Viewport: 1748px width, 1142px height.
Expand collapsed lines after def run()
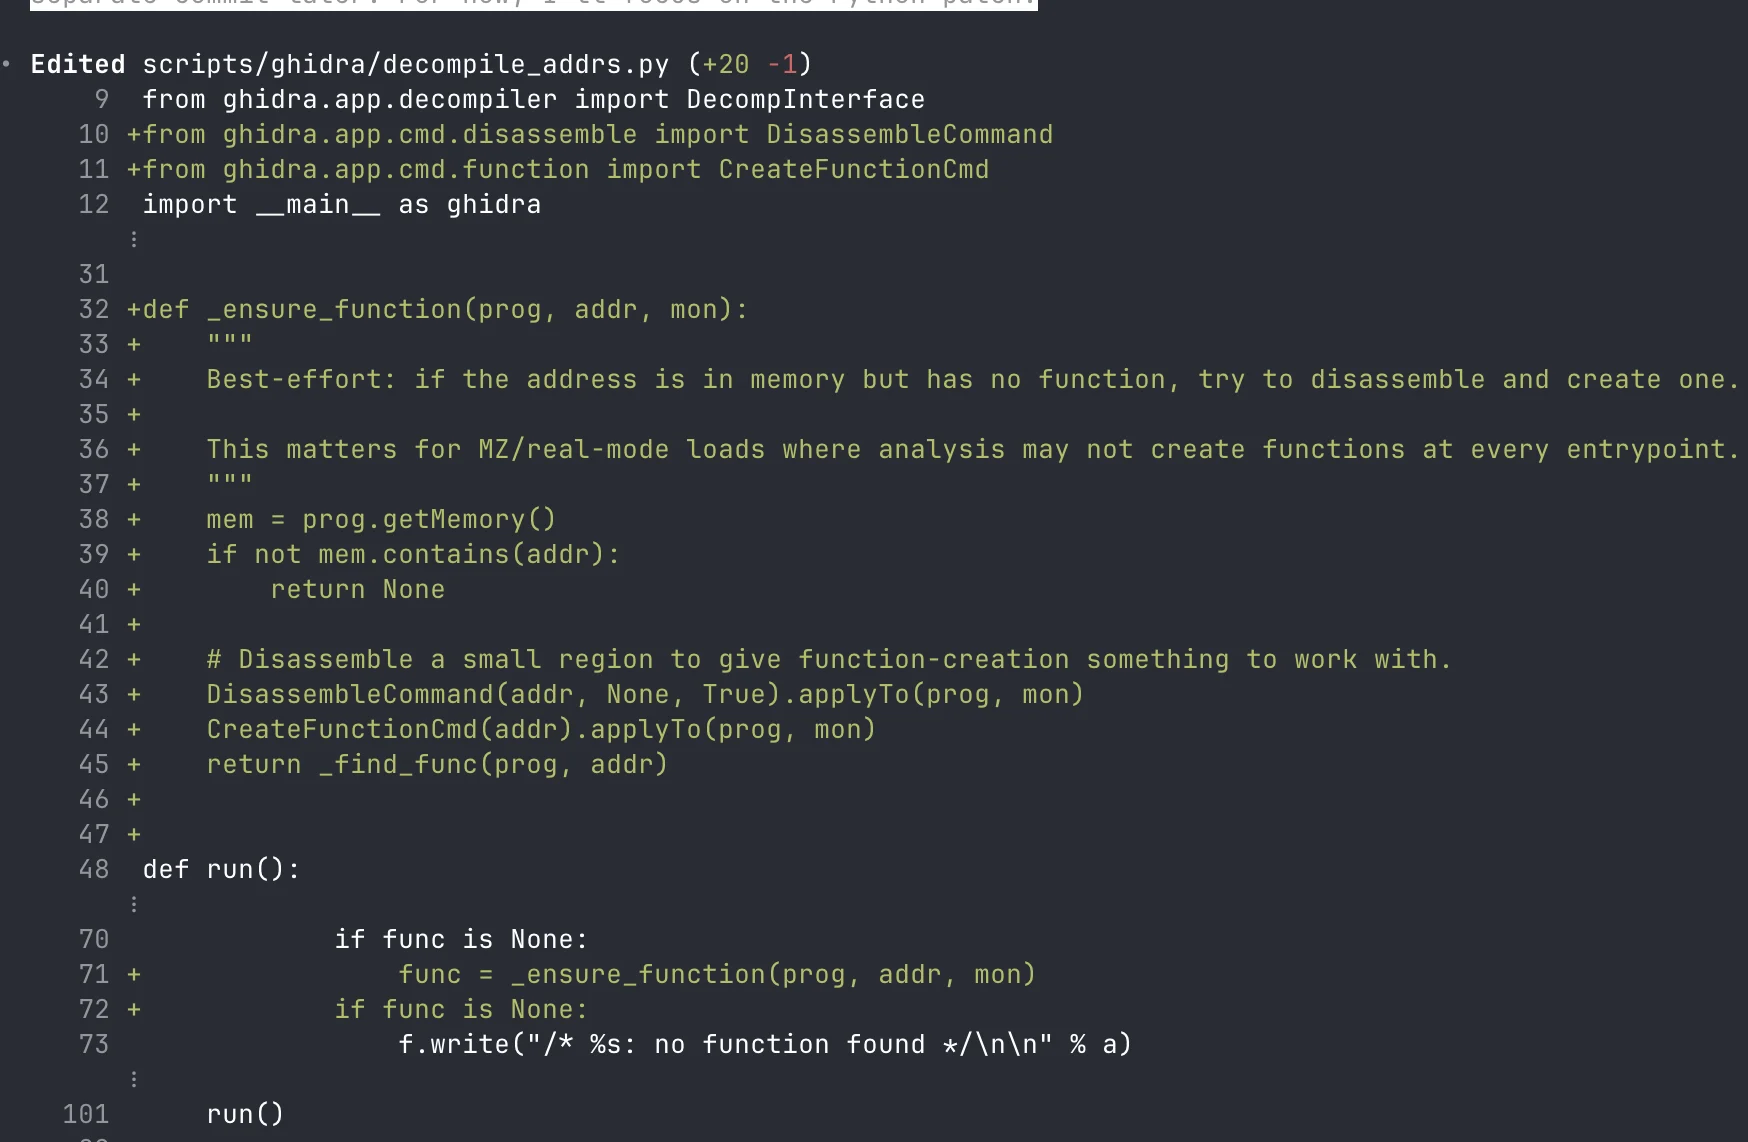[134, 905]
